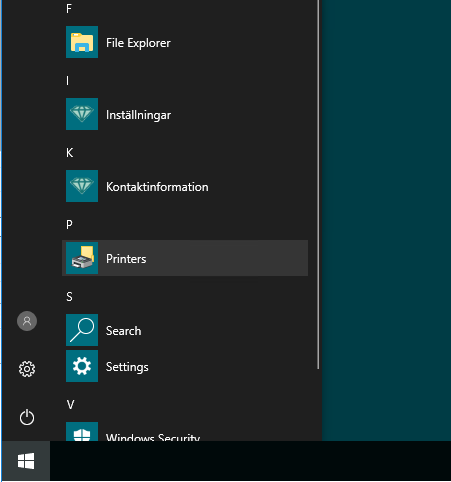
Task: Click the Kontaktinformation diamond icon
Action: click(82, 186)
